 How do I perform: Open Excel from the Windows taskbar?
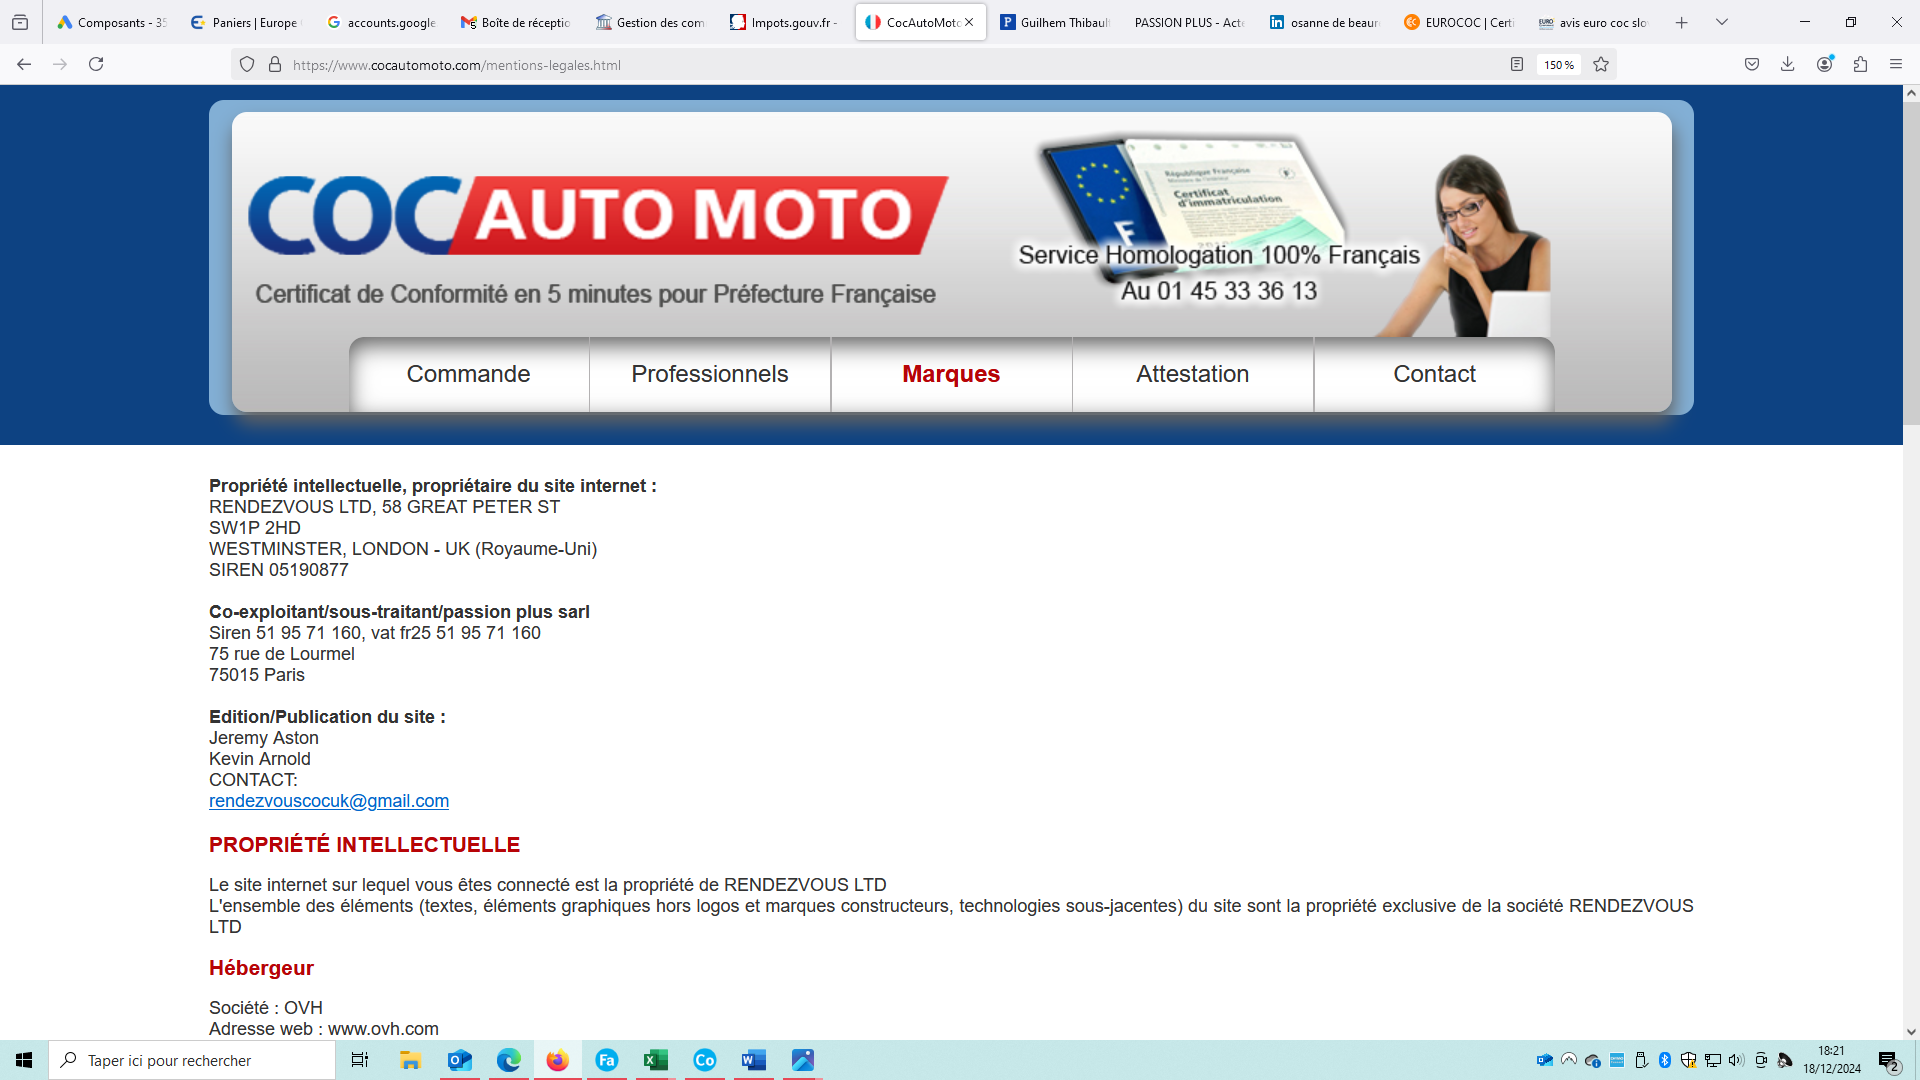(655, 1060)
